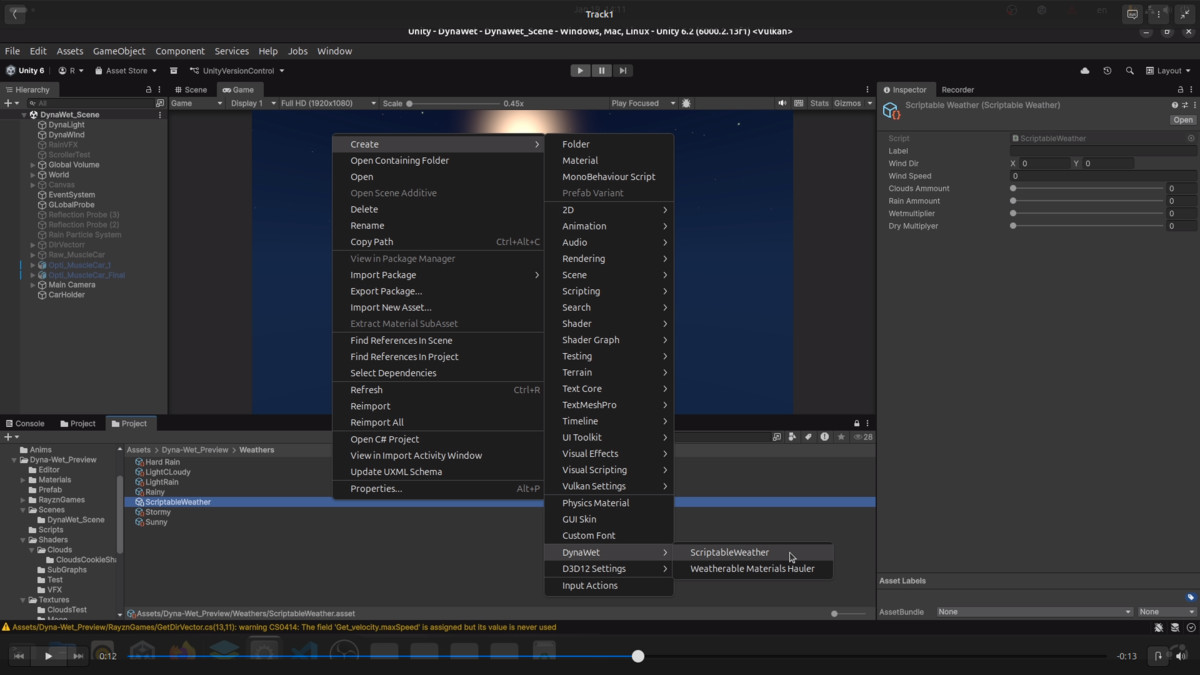Click the asset label tag icon in Inspector
Image resolution: width=1200 pixels, height=675 pixels.
[x=1191, y=597]
